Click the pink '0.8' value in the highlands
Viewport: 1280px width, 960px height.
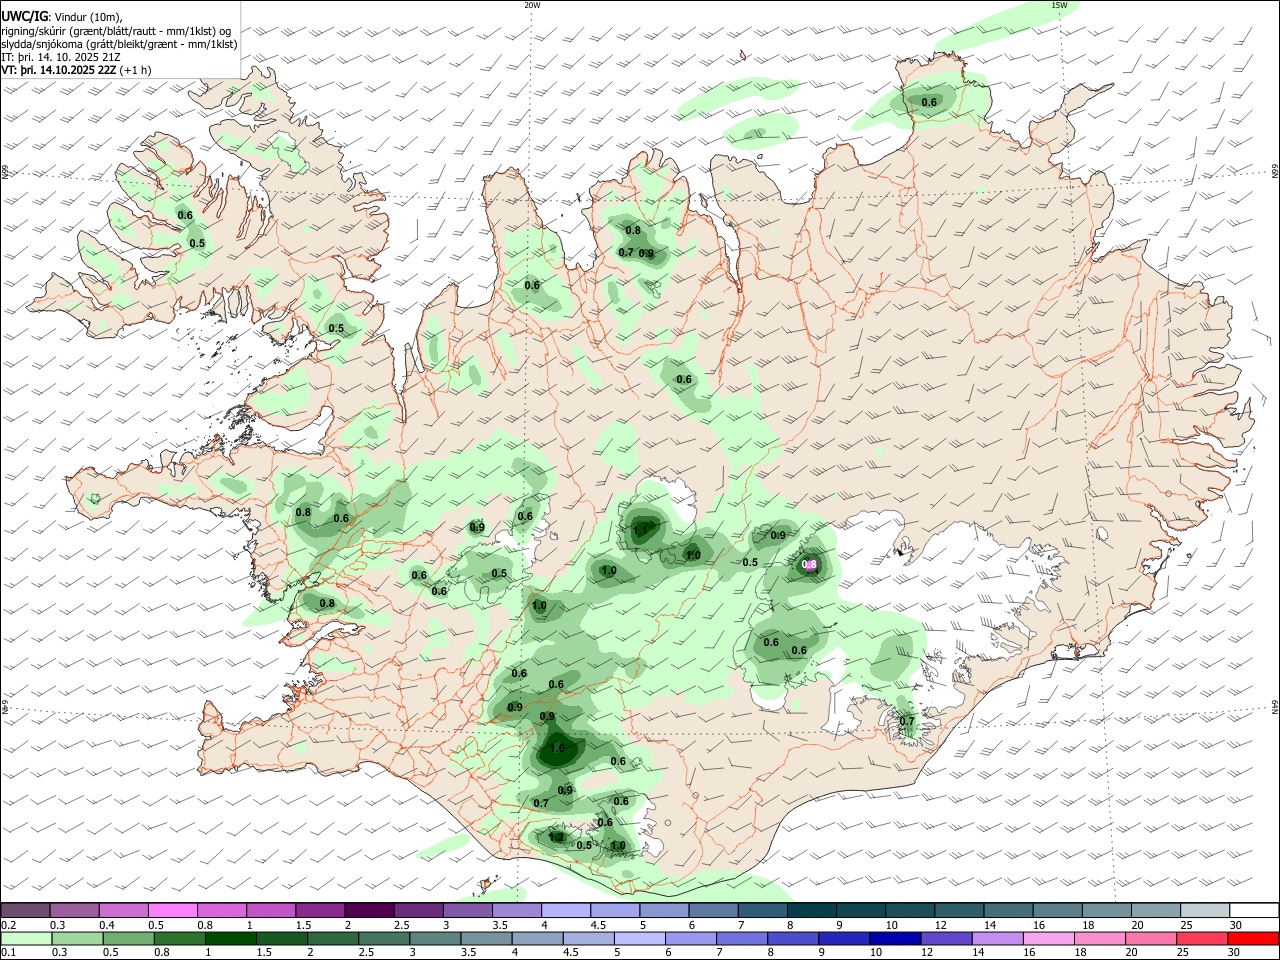point(810,565)
